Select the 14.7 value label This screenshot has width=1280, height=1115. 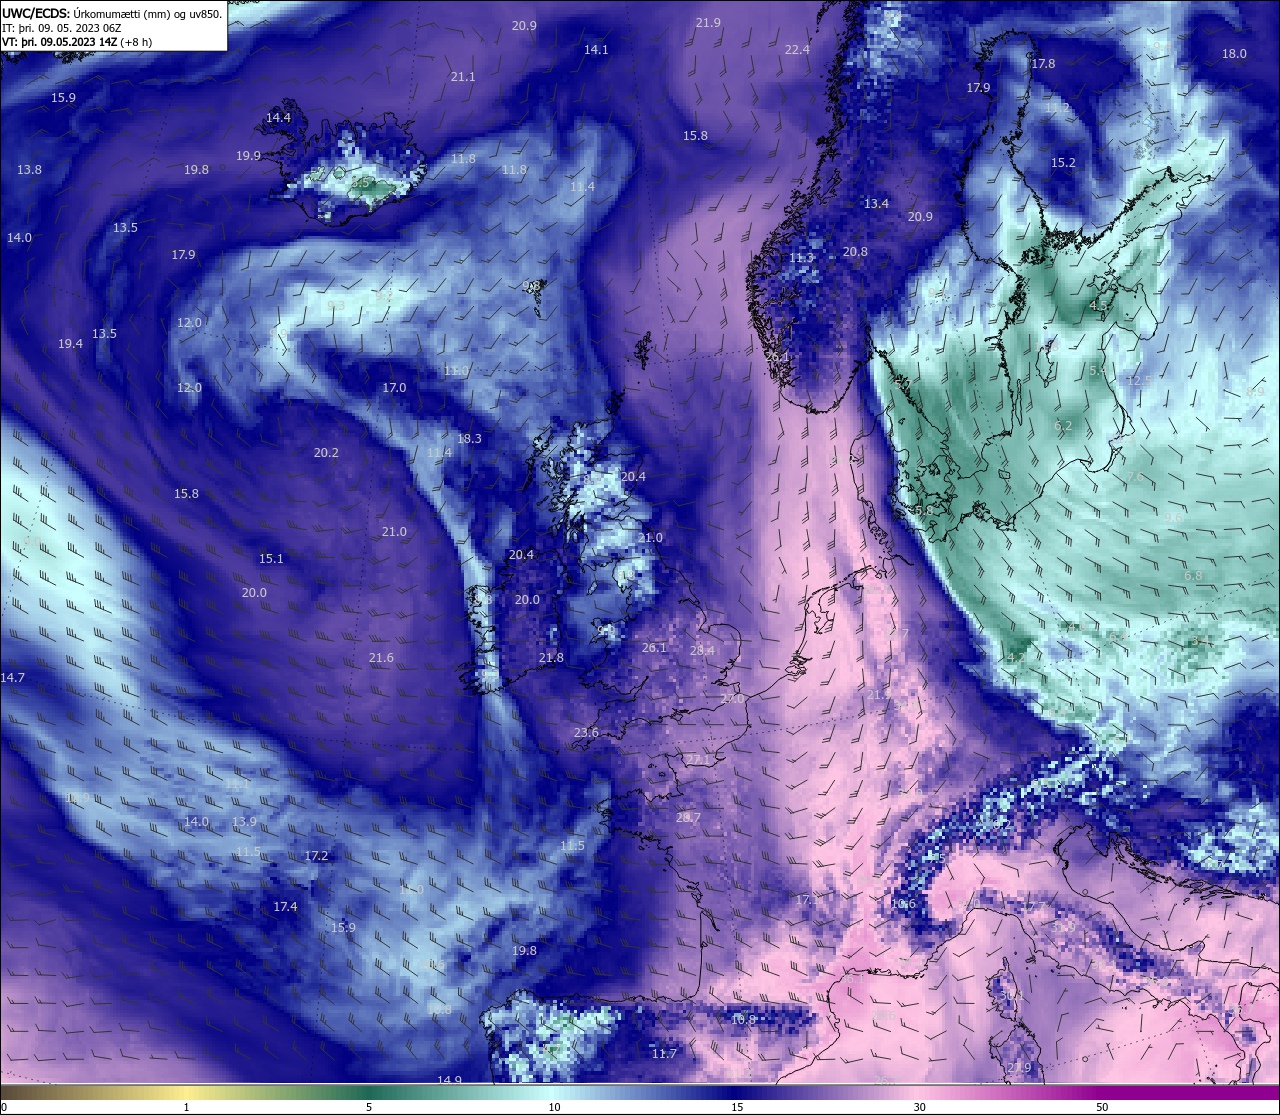pos(12,677)
